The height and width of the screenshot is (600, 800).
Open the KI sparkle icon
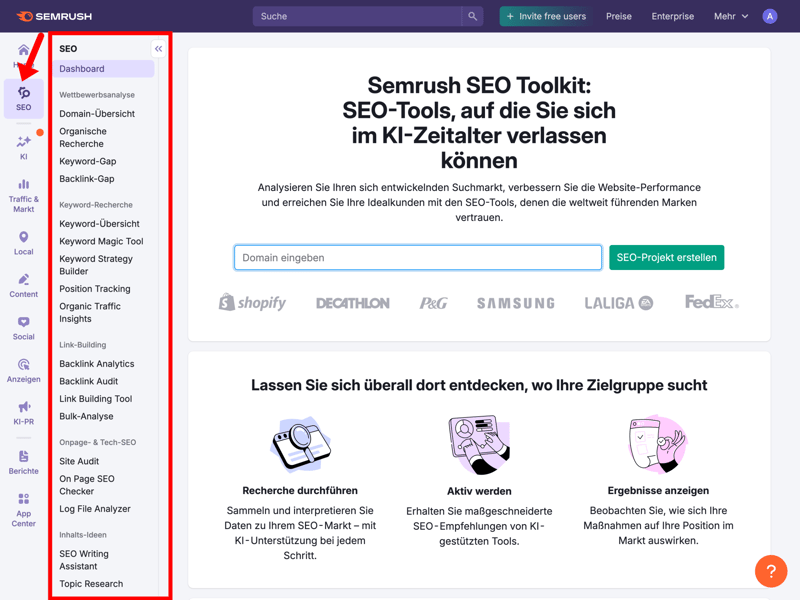23,141
